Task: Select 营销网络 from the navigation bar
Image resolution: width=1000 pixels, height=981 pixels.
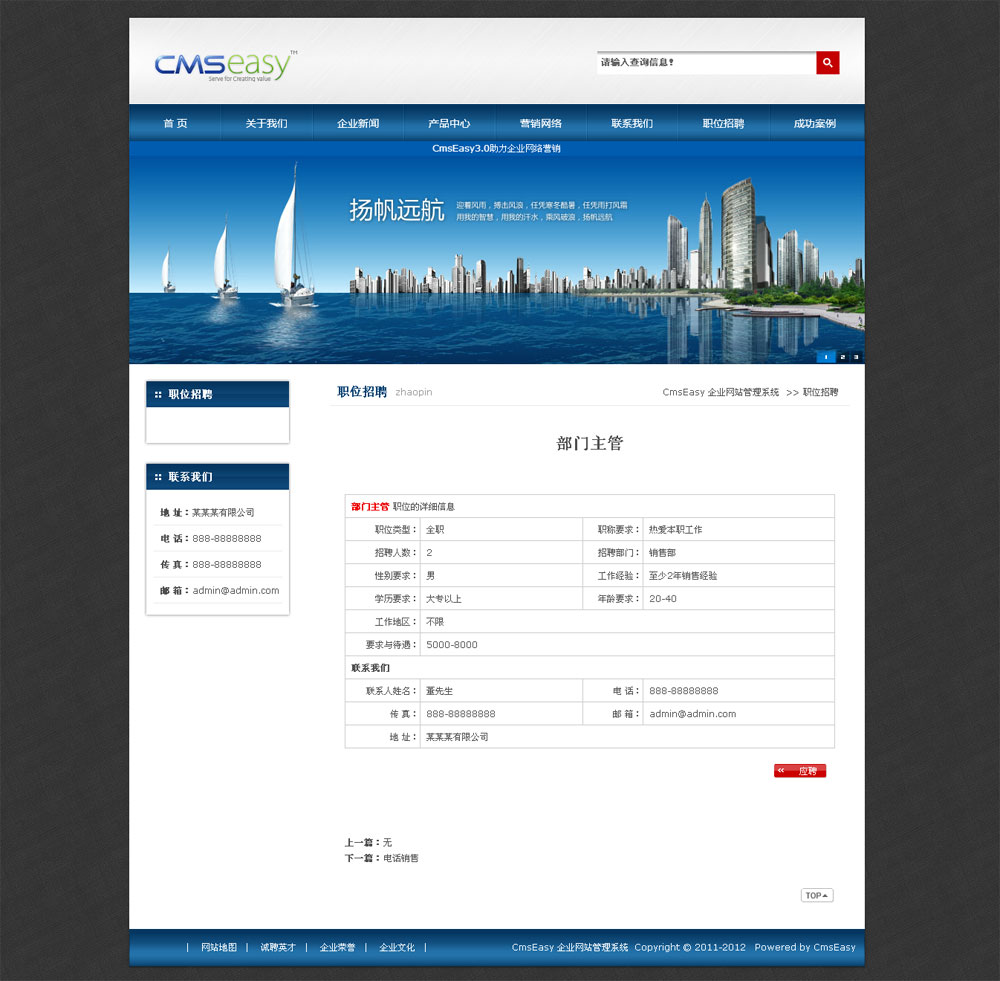Action: (x=540, y=124)
